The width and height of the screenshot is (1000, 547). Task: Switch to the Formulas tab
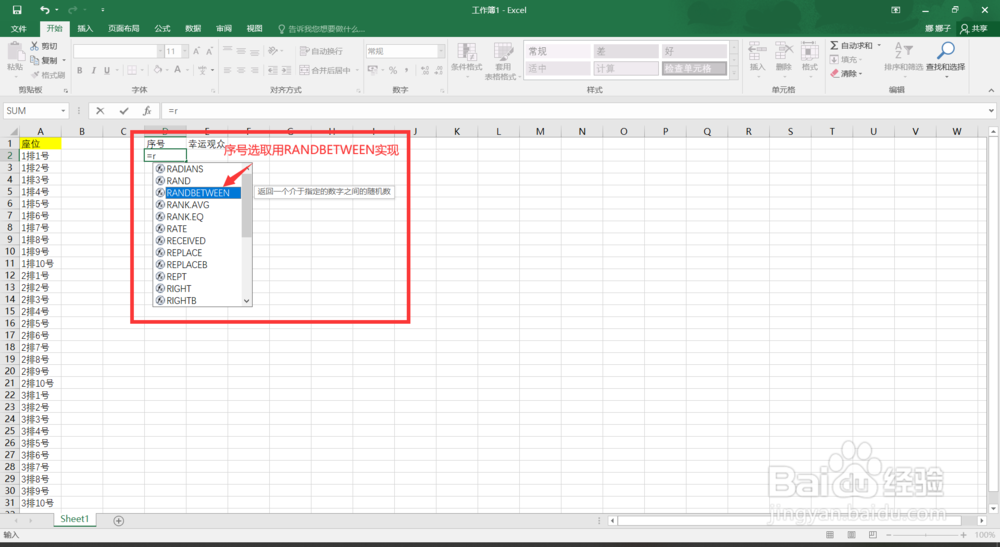(x=162, y=29)
